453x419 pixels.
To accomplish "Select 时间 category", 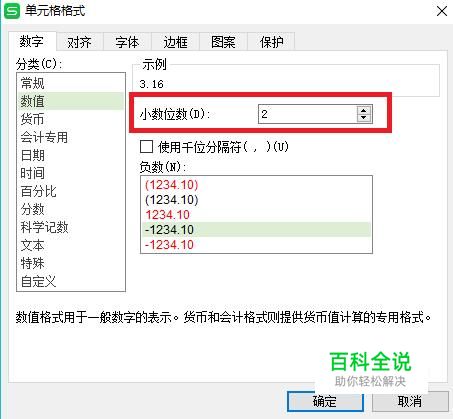I will point(71,173).
